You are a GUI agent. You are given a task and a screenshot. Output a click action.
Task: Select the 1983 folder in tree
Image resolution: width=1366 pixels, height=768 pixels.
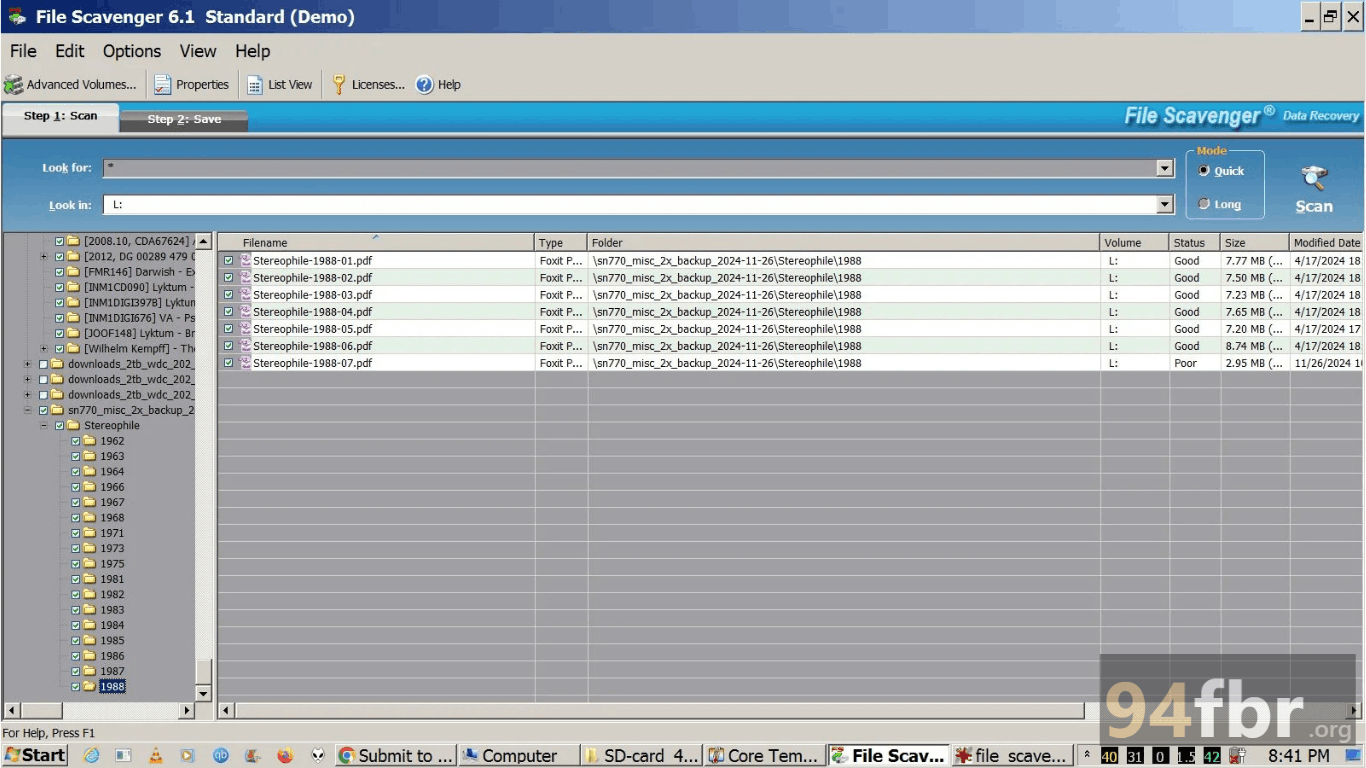(112, 610)
